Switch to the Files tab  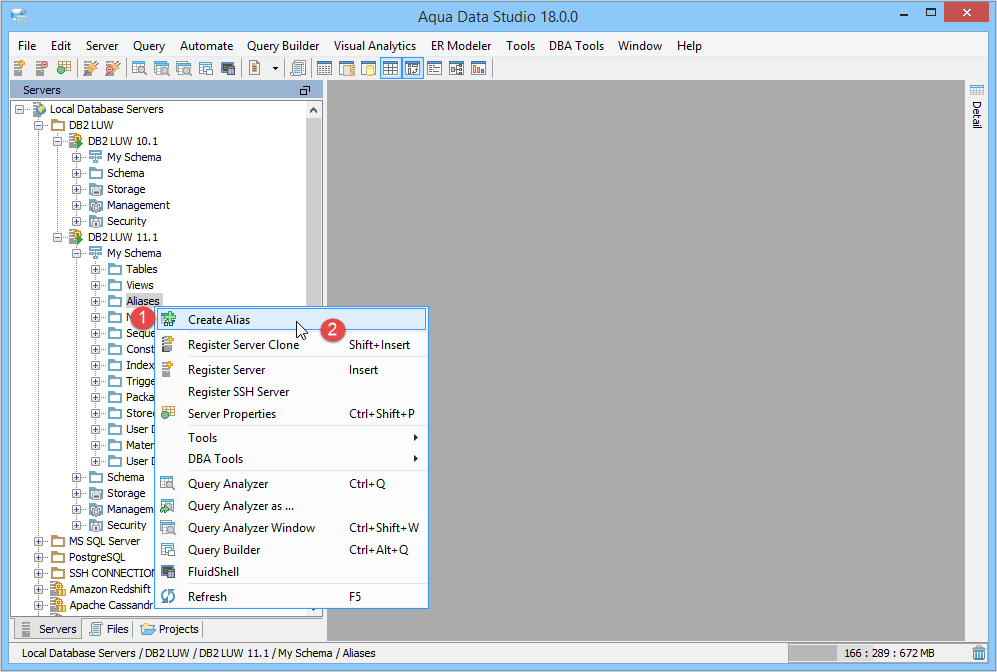pos(109,629)
